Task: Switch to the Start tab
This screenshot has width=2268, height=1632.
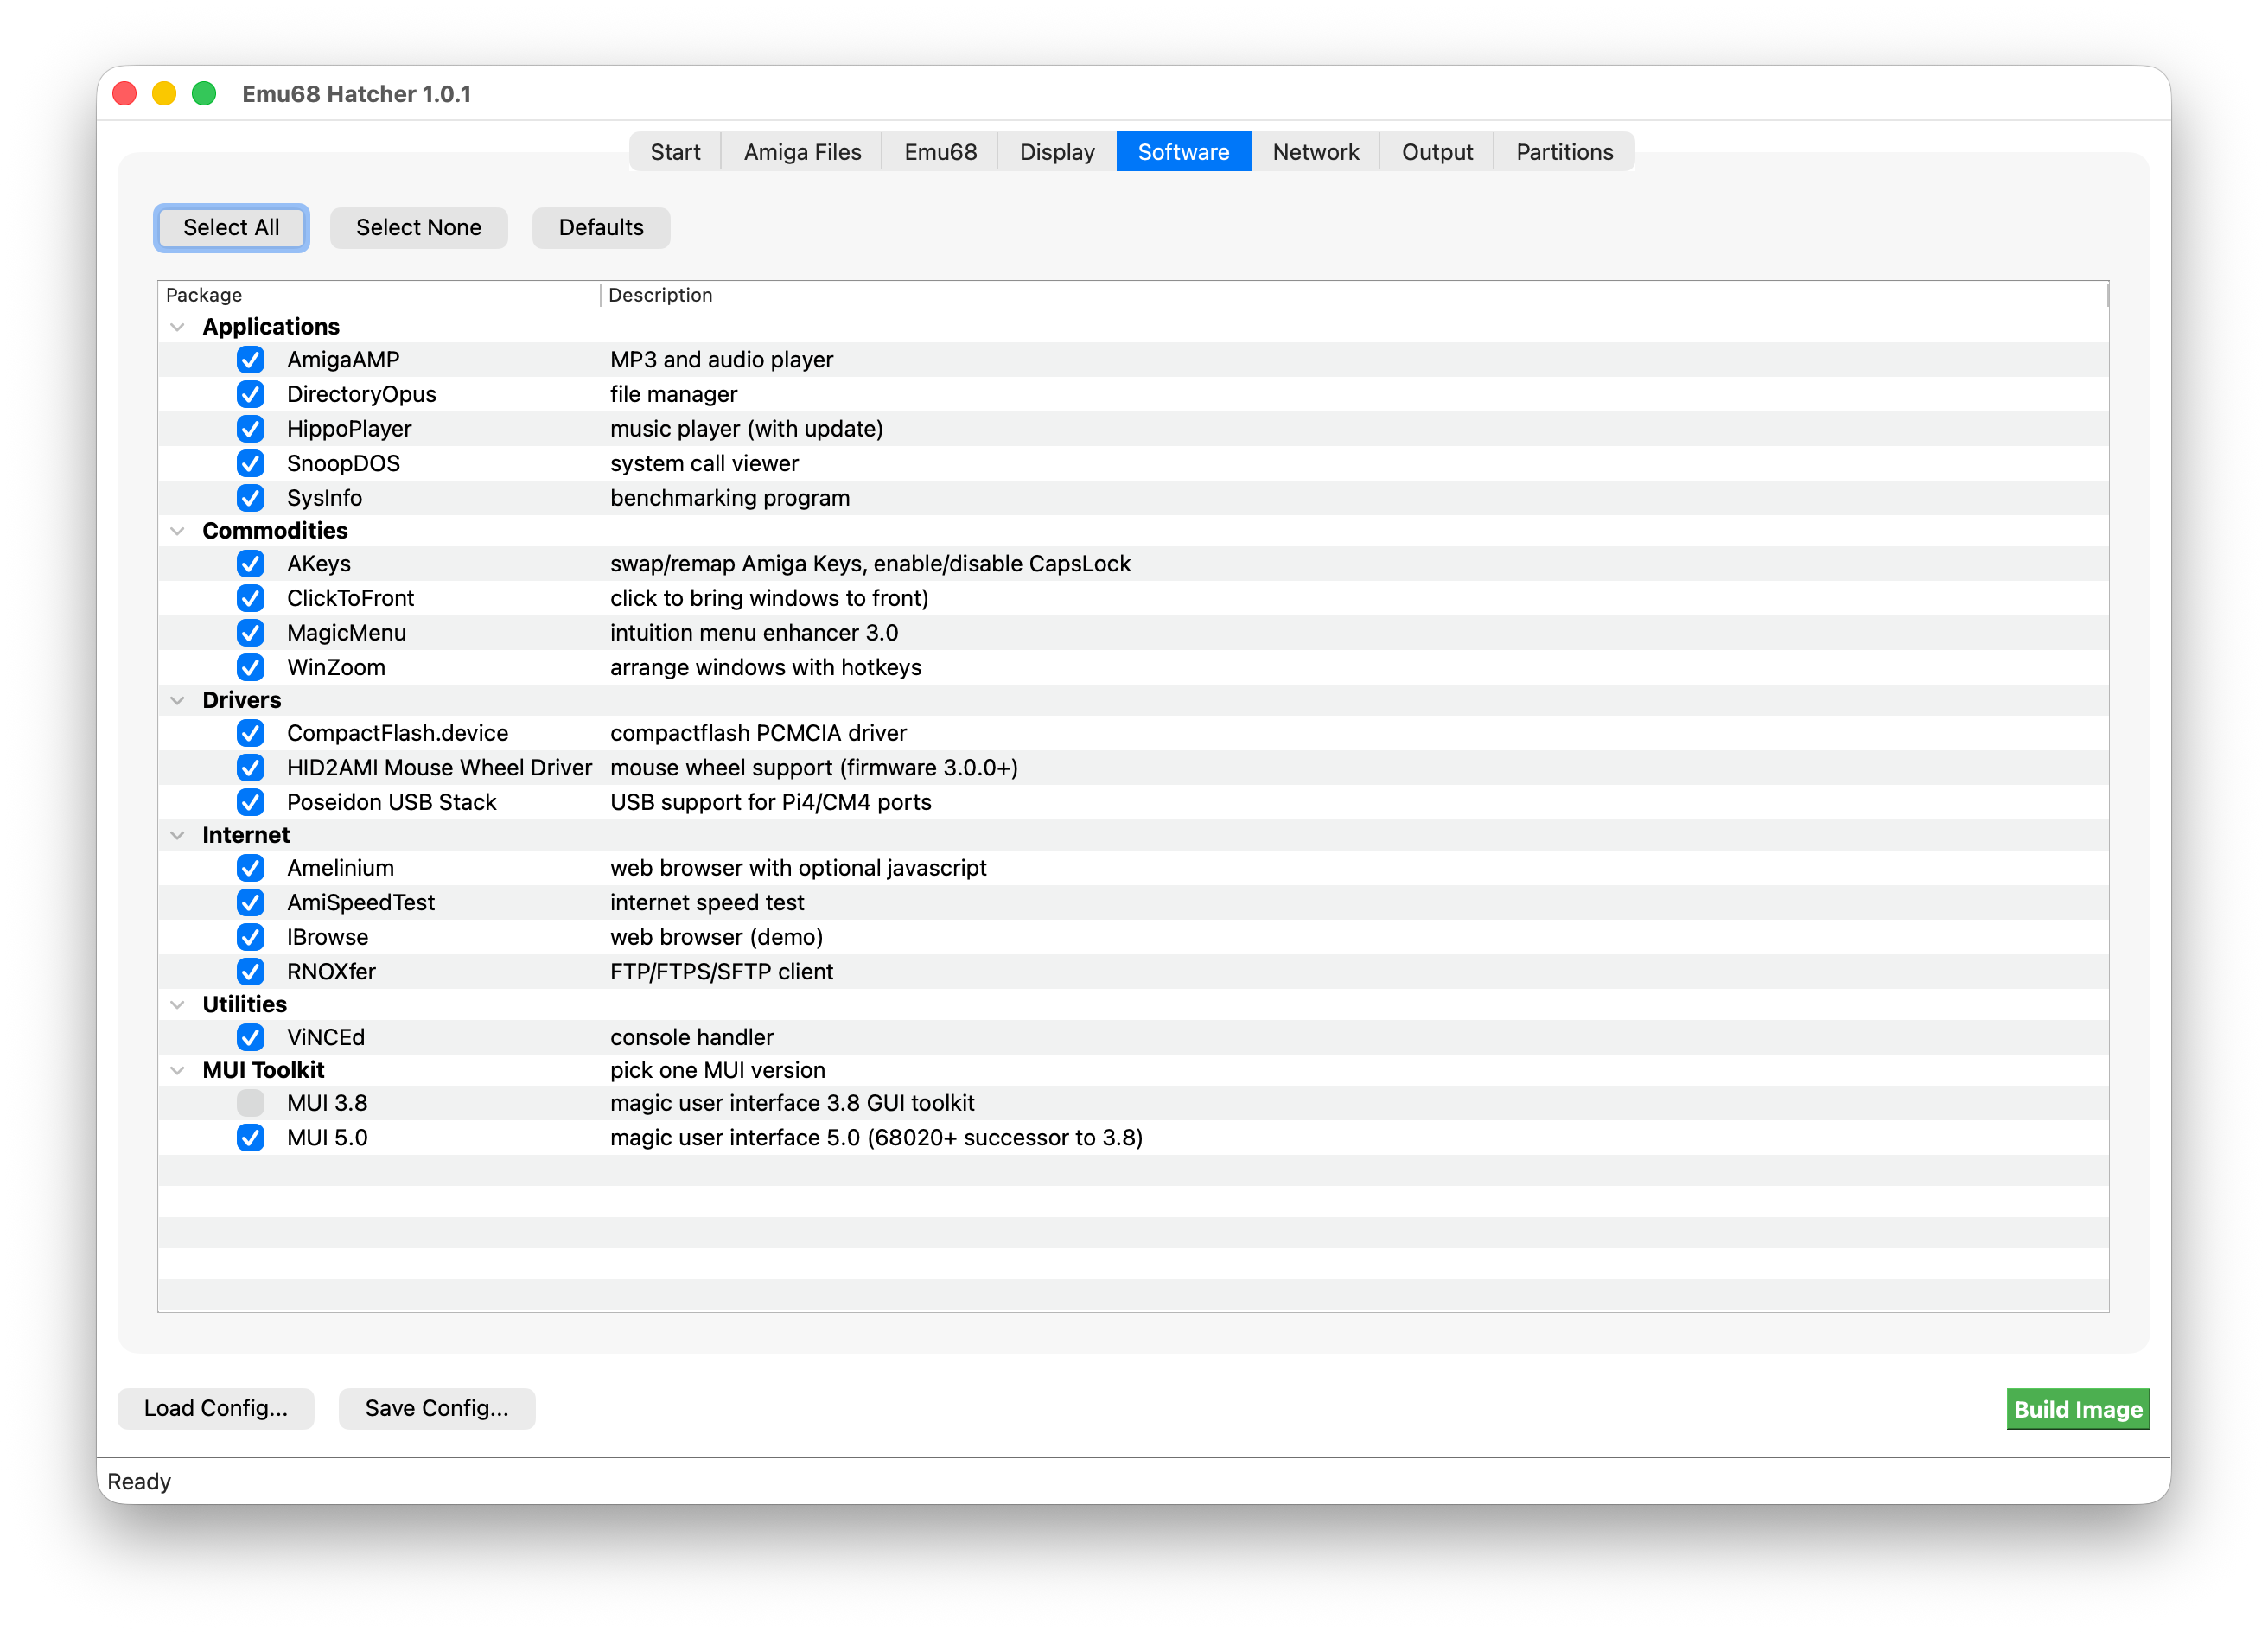Action: coord(675,152)
